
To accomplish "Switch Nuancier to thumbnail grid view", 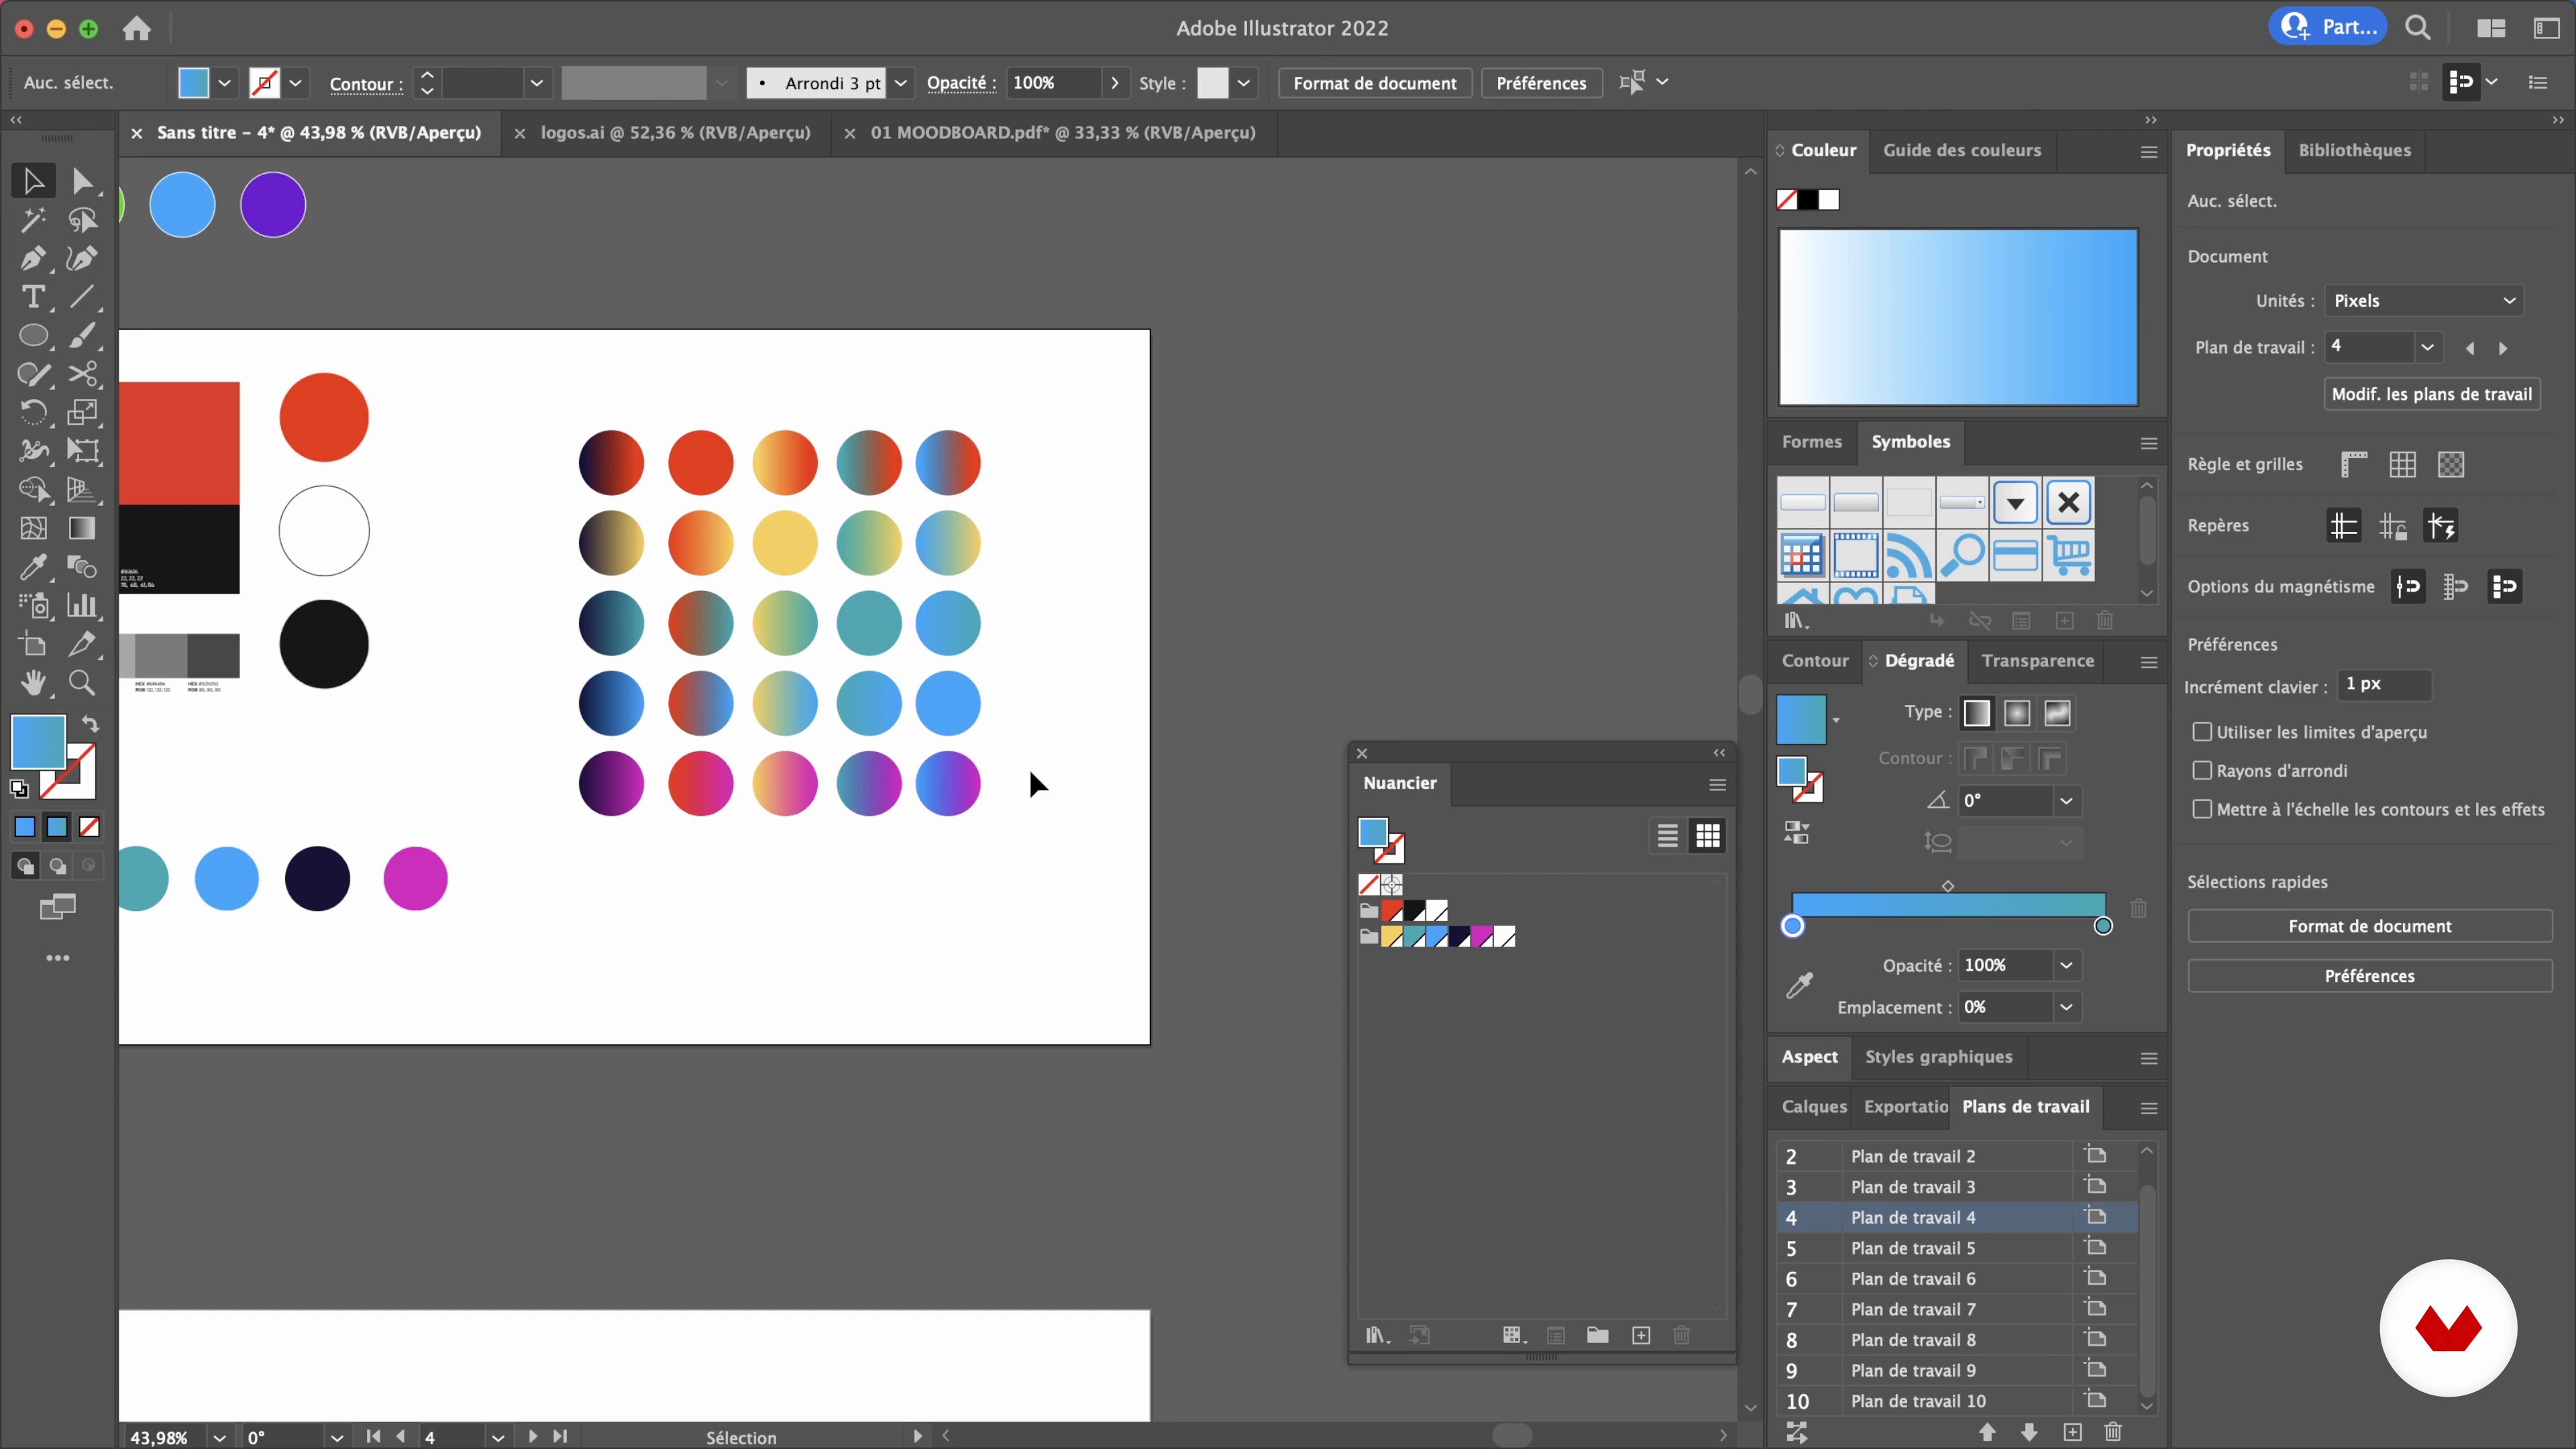I will click(x=1708, y=836).
